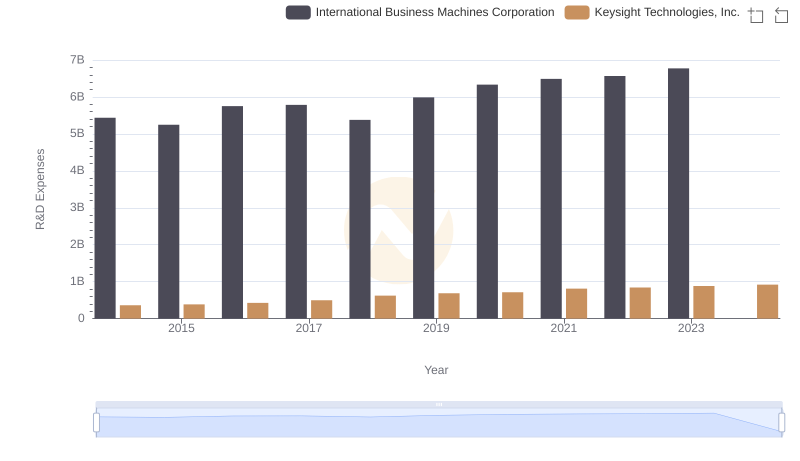Click the '2021' x-axis label
Viewport: 800px width, 461px height.
[564, 328]
